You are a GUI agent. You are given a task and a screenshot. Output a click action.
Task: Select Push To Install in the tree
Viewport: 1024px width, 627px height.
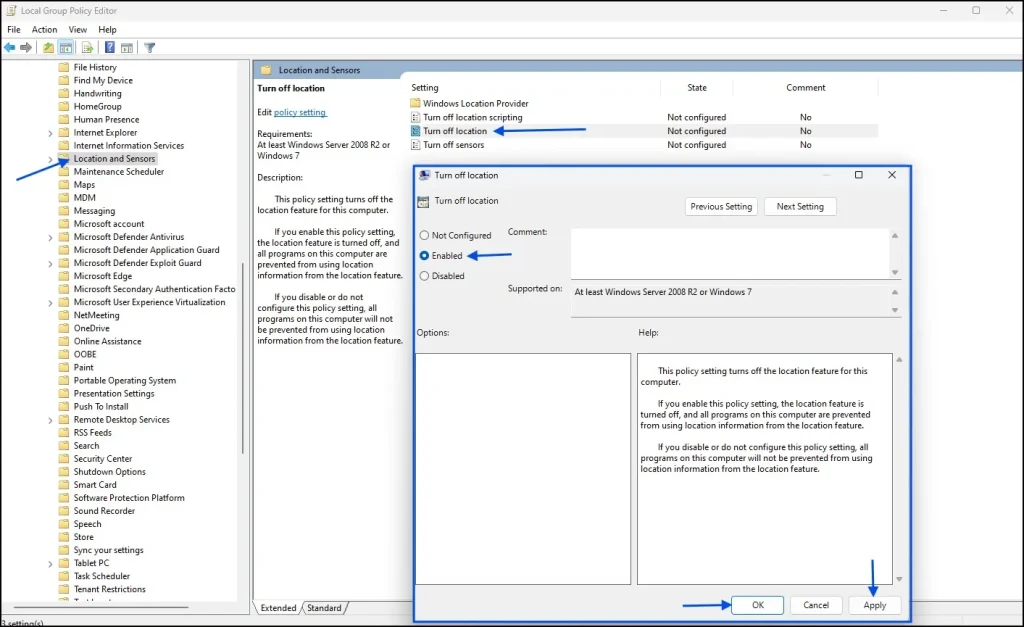pyautogui.click(x=101, y=406)
